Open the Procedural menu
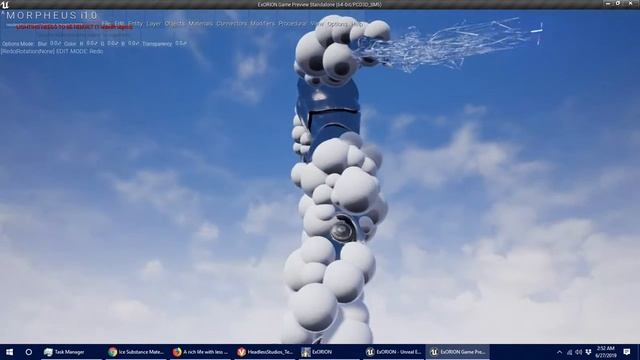Image resolution: width=640 pixels, height=360 pixels. 292,24
